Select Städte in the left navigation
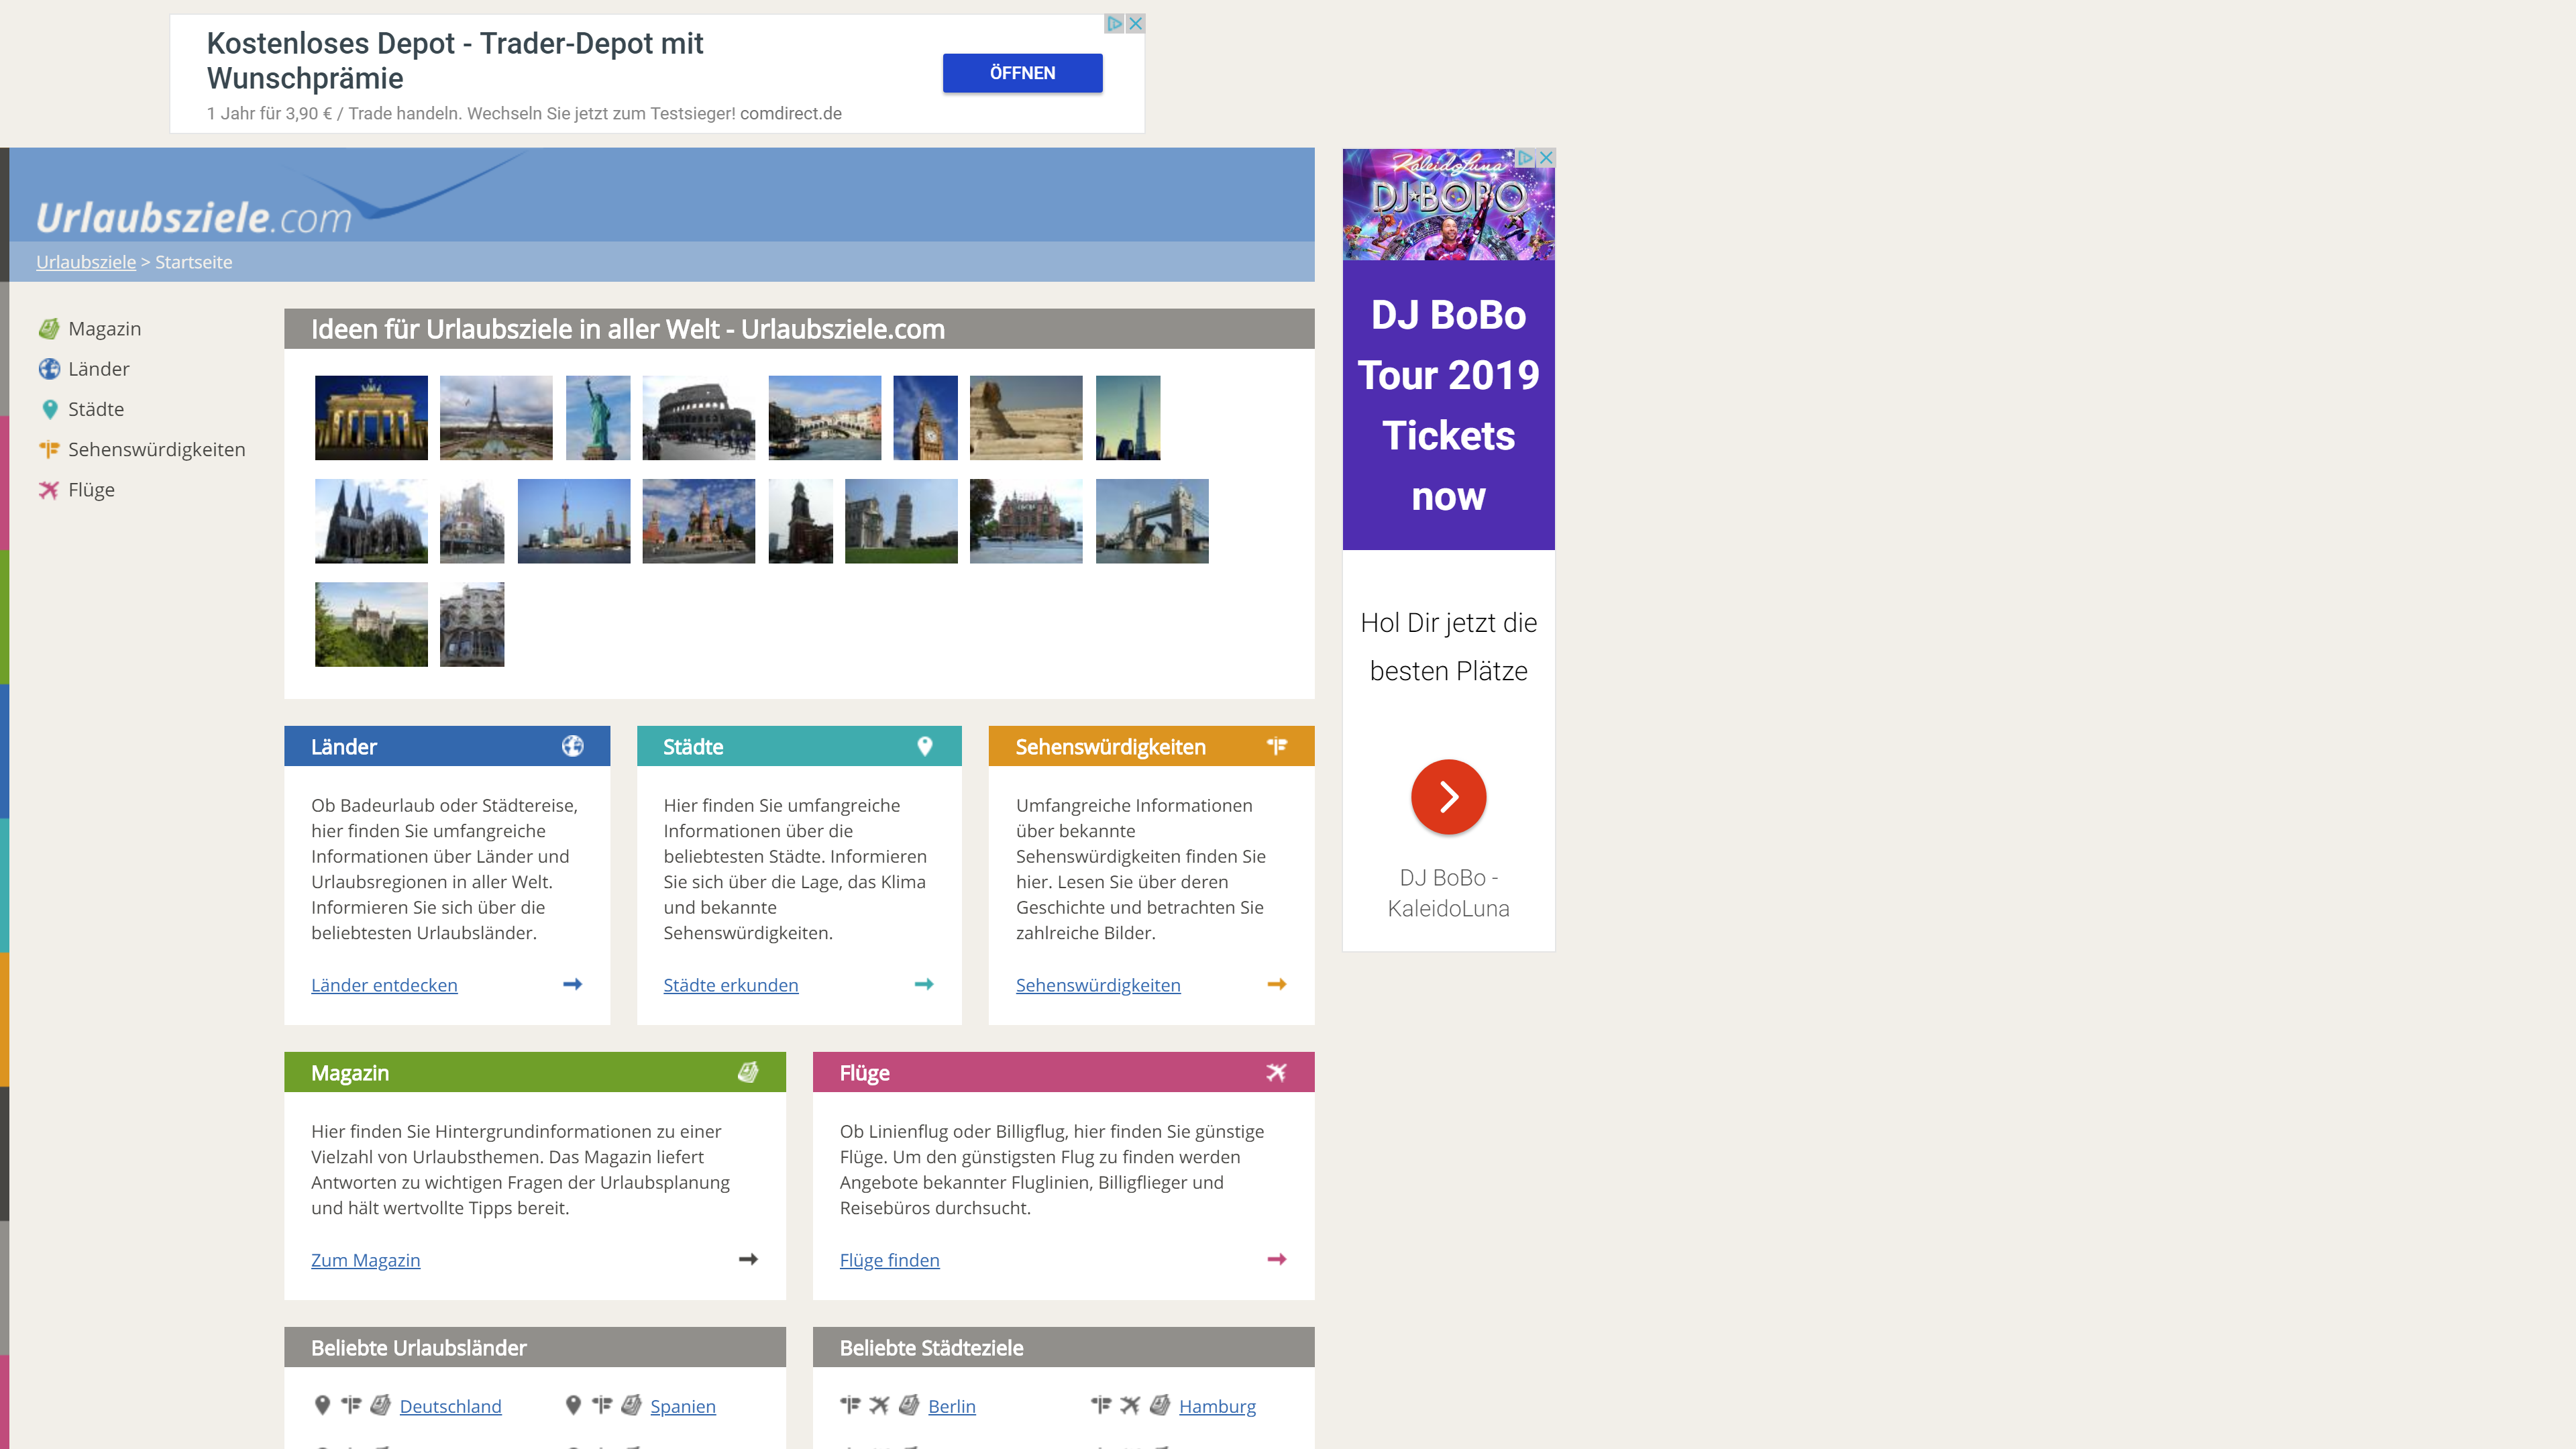 click(x=96, y=409)
